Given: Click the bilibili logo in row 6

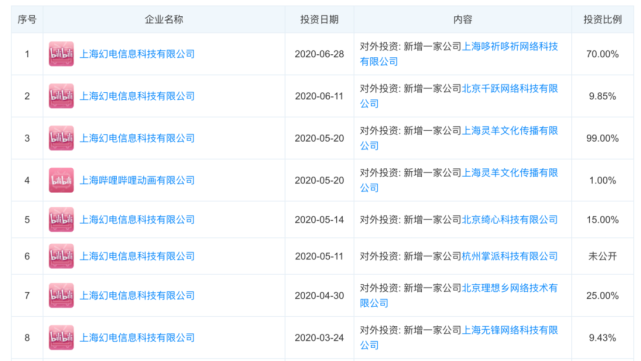Looking at the screenshot, I should tap(61, 256).
